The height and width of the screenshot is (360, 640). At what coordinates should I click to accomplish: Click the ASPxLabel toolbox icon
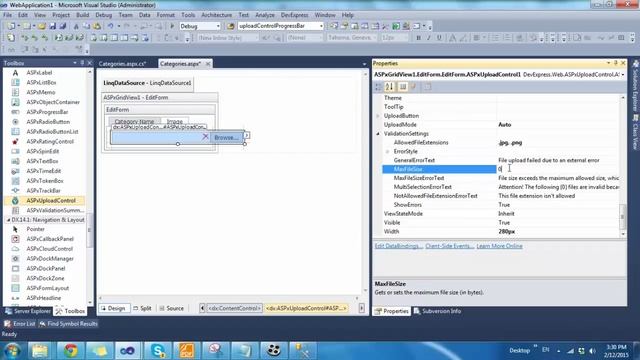click(15, 73)
